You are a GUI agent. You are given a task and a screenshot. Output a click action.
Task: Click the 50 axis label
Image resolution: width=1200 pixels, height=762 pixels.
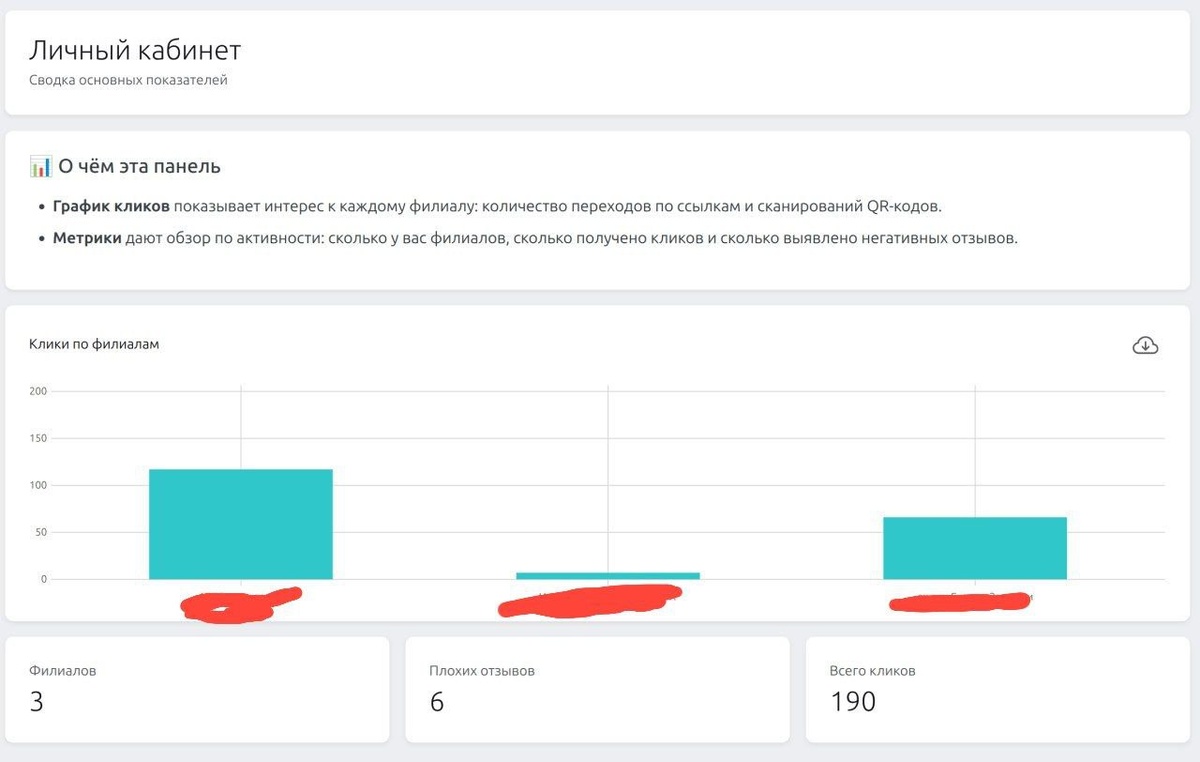click(41, 532)
